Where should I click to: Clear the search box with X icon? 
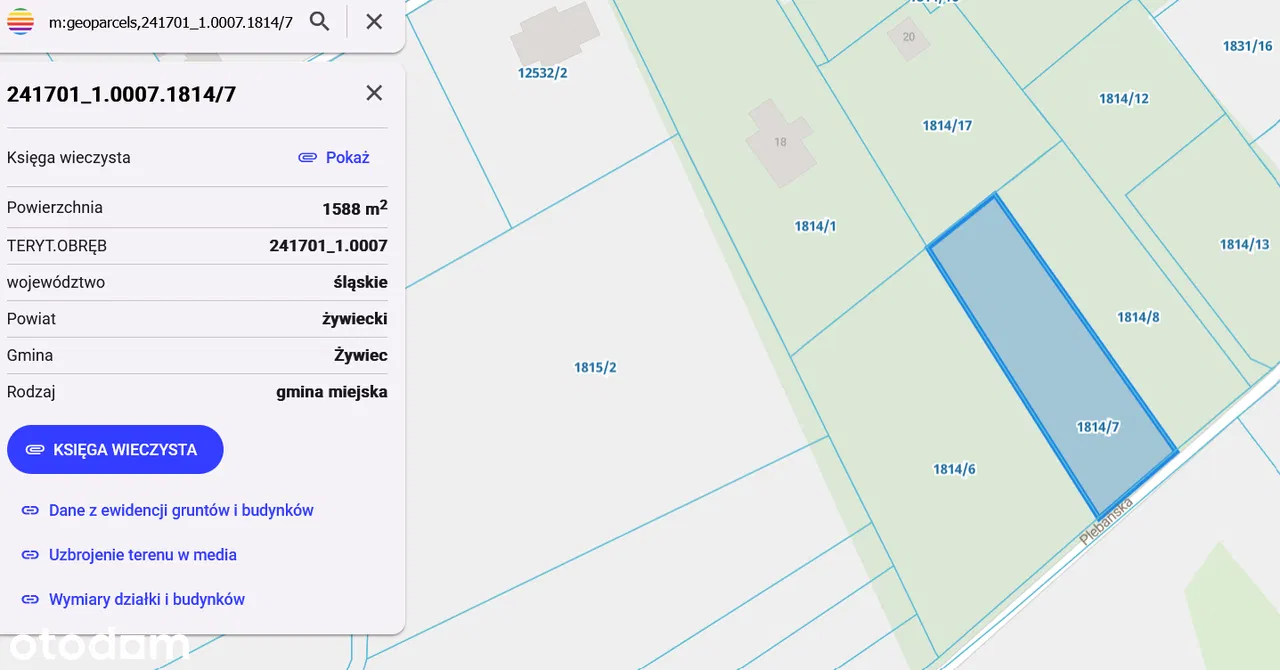click(x=374, y=21)
